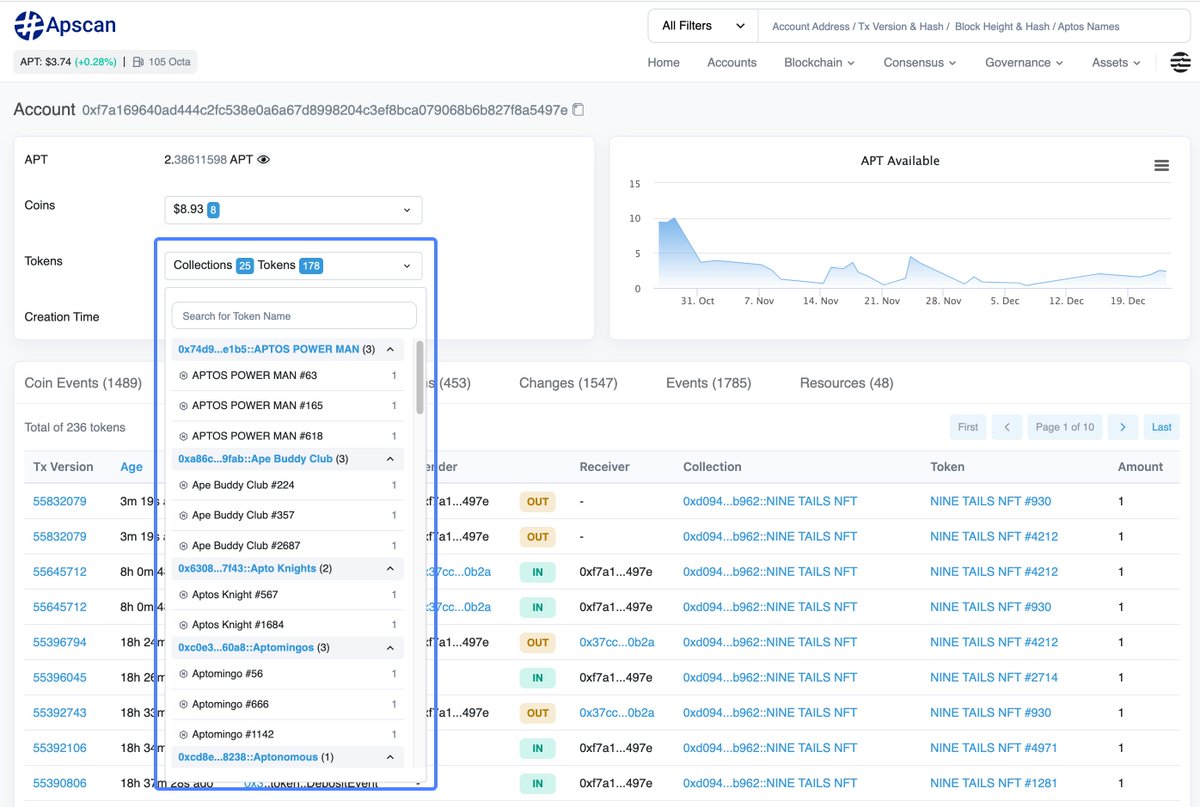Click icon beside Aptomingo #56

pyautogui.click(x=183, y=675)
